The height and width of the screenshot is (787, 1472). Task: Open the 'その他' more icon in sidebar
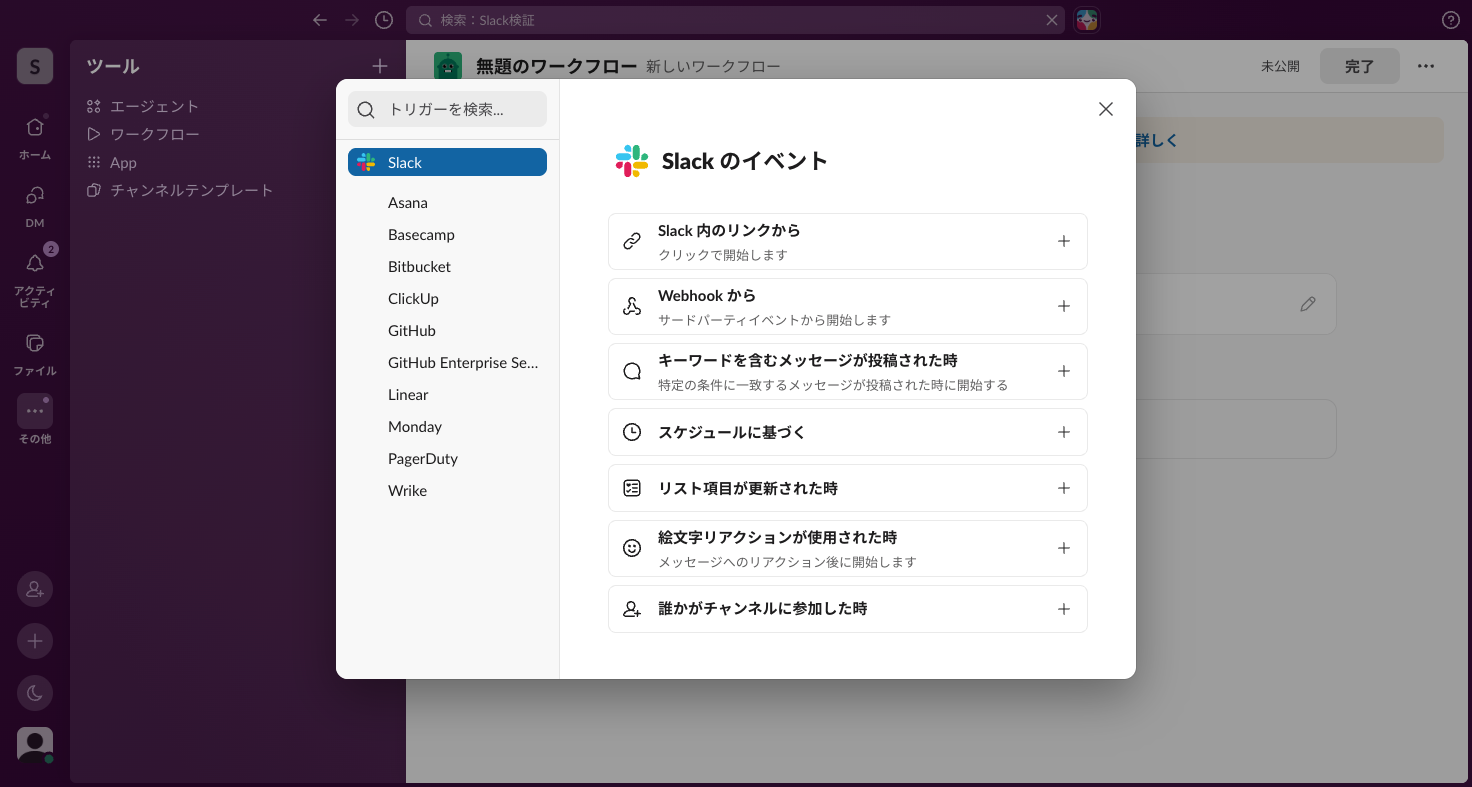[x=35, y=411]
